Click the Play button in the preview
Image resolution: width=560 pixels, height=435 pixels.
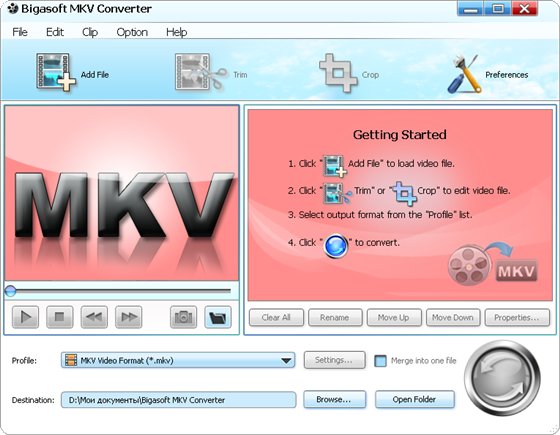[x=25, y=317]
